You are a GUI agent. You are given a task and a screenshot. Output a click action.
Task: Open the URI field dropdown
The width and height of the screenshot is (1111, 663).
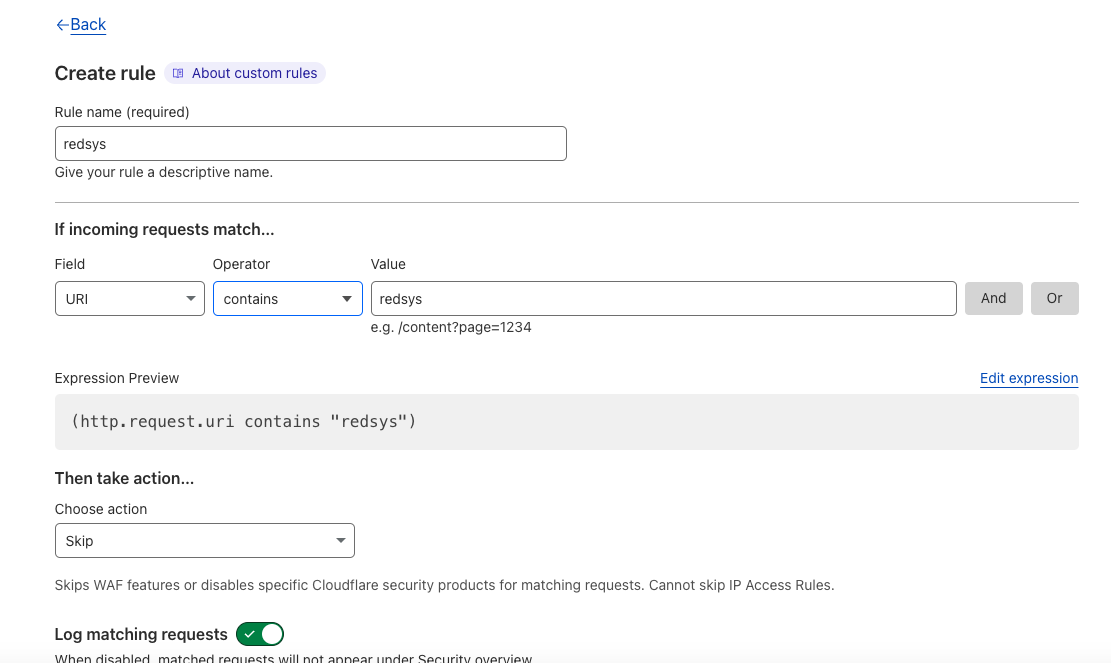[130, 299]
